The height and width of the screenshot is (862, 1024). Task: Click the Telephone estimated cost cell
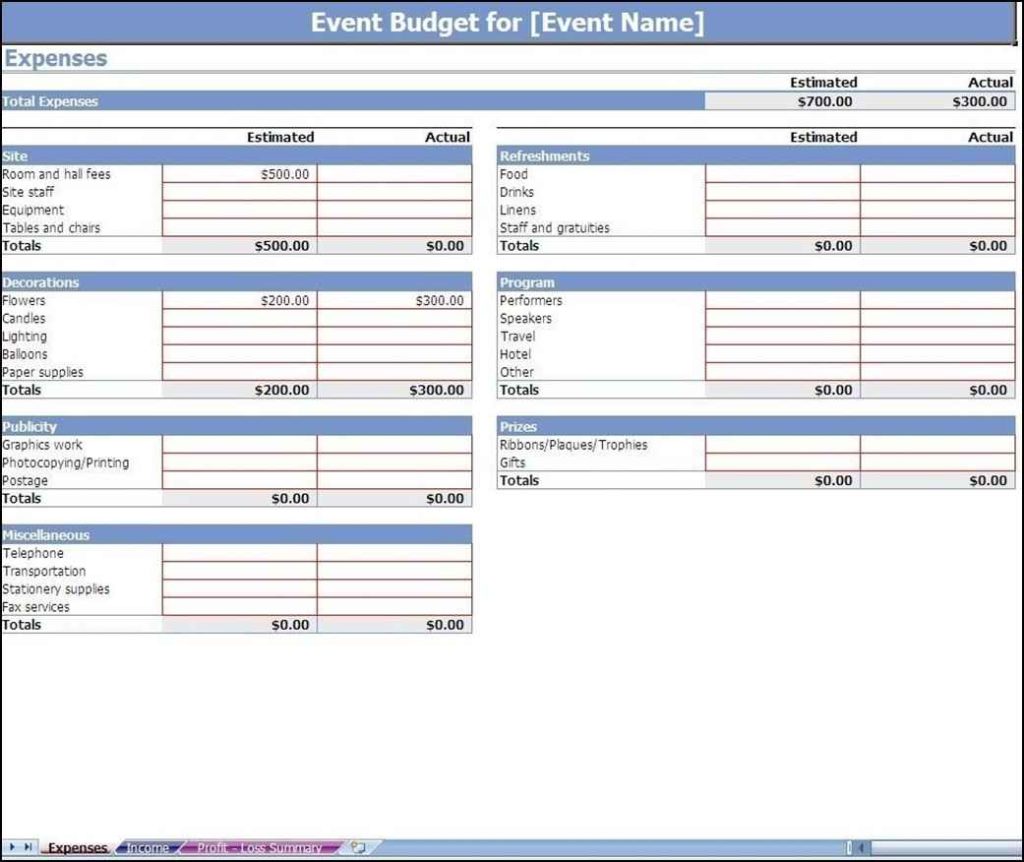(x=240, y=553)
